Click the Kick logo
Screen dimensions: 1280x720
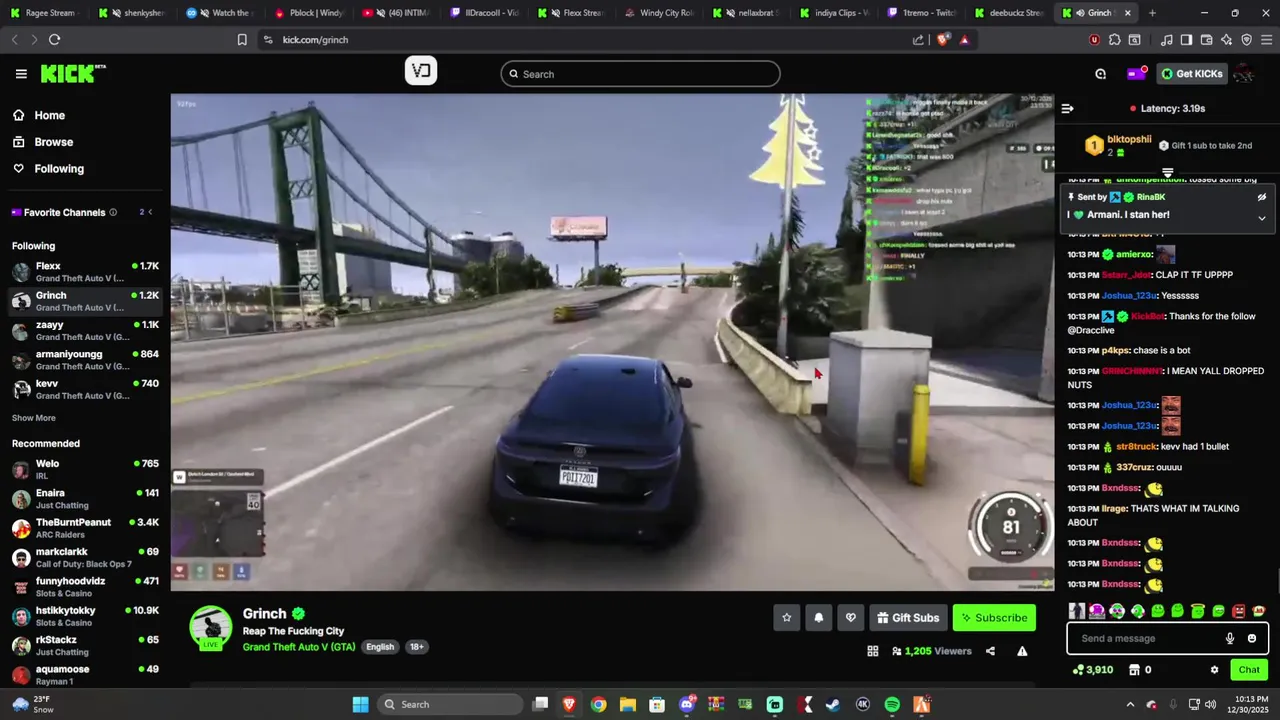click(73, 74)
